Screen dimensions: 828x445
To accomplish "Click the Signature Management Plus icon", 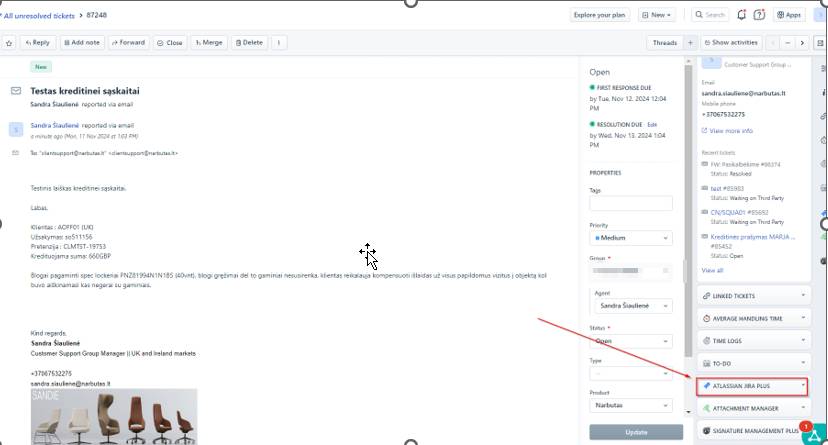I will point(706,431).
